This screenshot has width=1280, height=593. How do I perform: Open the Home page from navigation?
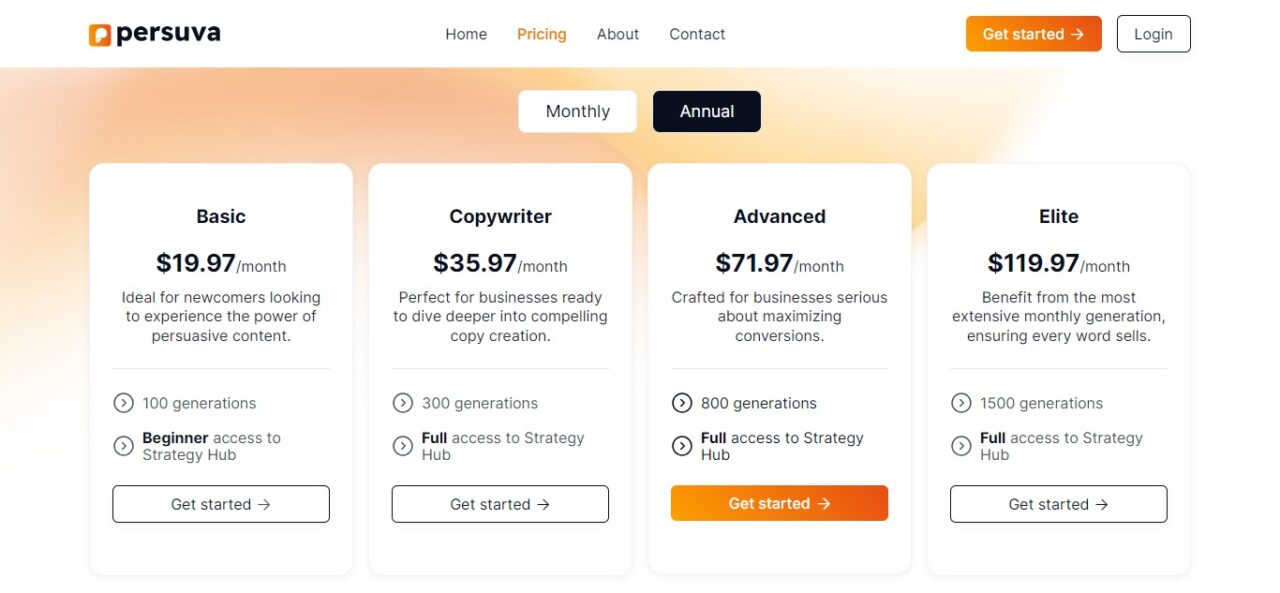466,34
